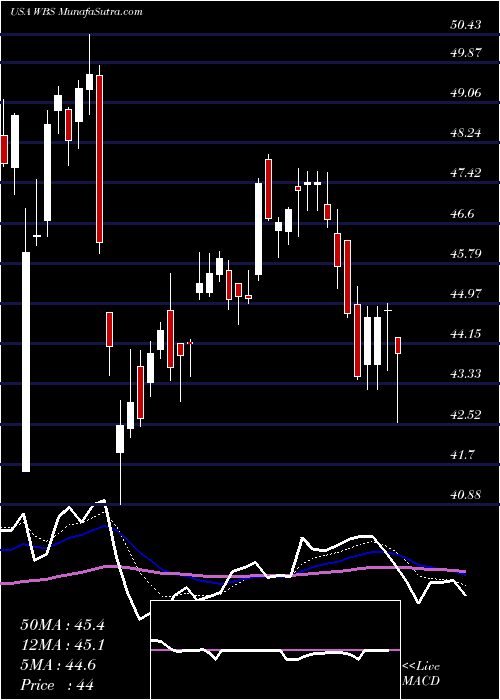The width and height of the screenshot is (500, 700).
Task: Select the 45.79 price axis label
Action: pos(466,254)
